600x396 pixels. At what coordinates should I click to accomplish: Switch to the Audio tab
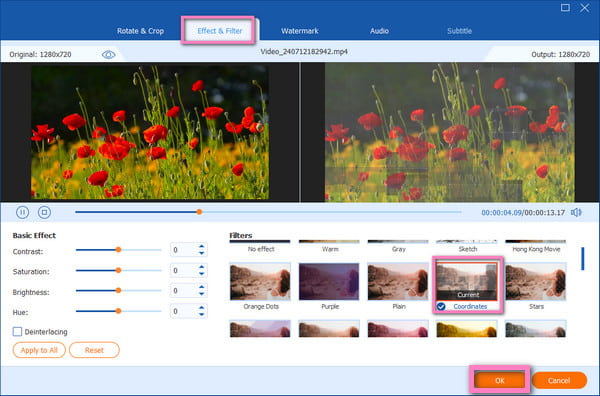click(x=379, y=31)
